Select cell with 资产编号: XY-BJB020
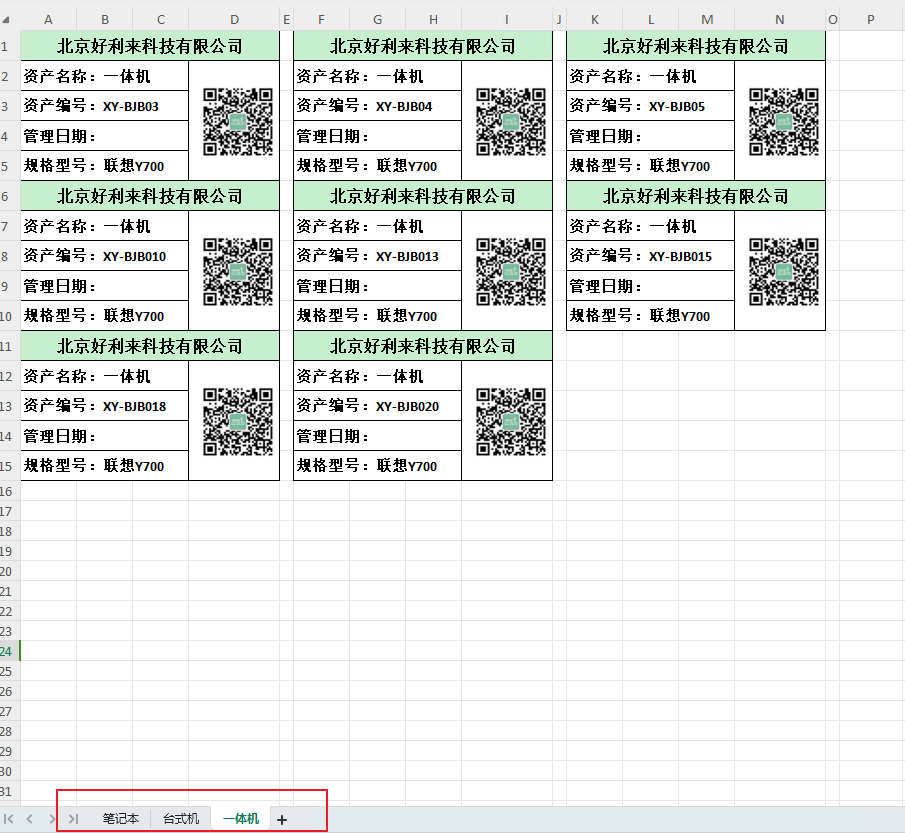 click(377, 406)
